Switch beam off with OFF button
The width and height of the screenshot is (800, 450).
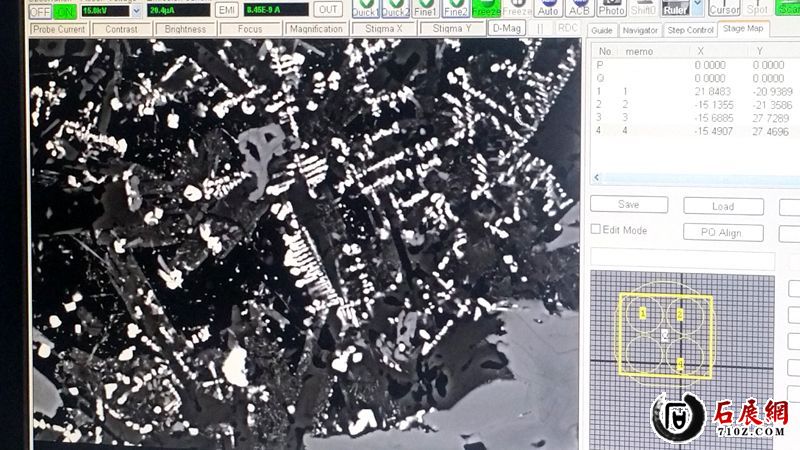click(x=40, y=12)
